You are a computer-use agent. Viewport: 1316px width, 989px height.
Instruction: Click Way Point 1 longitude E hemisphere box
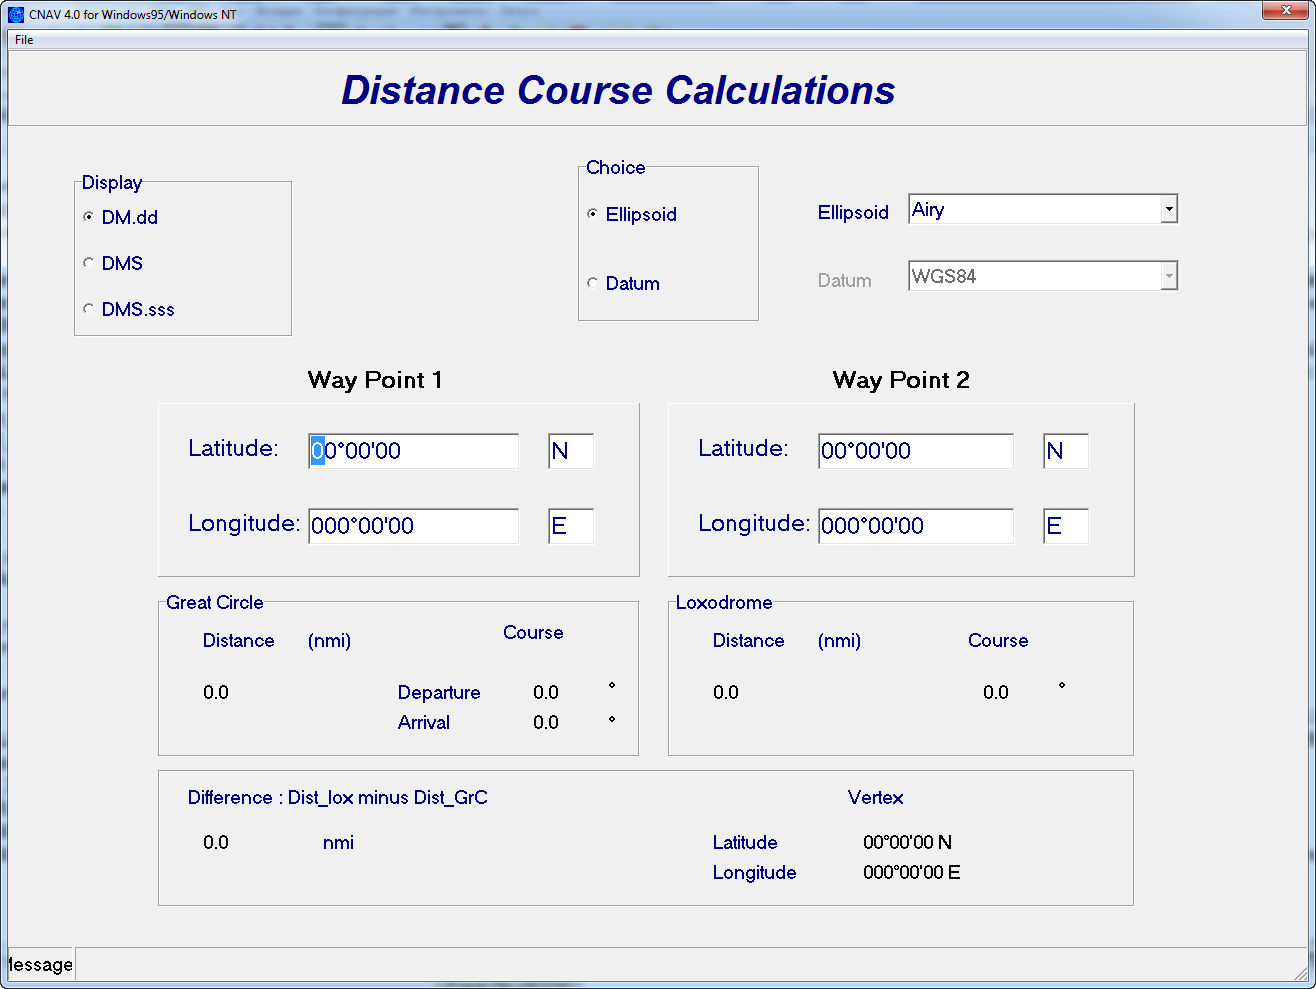(x=570, y=526)
